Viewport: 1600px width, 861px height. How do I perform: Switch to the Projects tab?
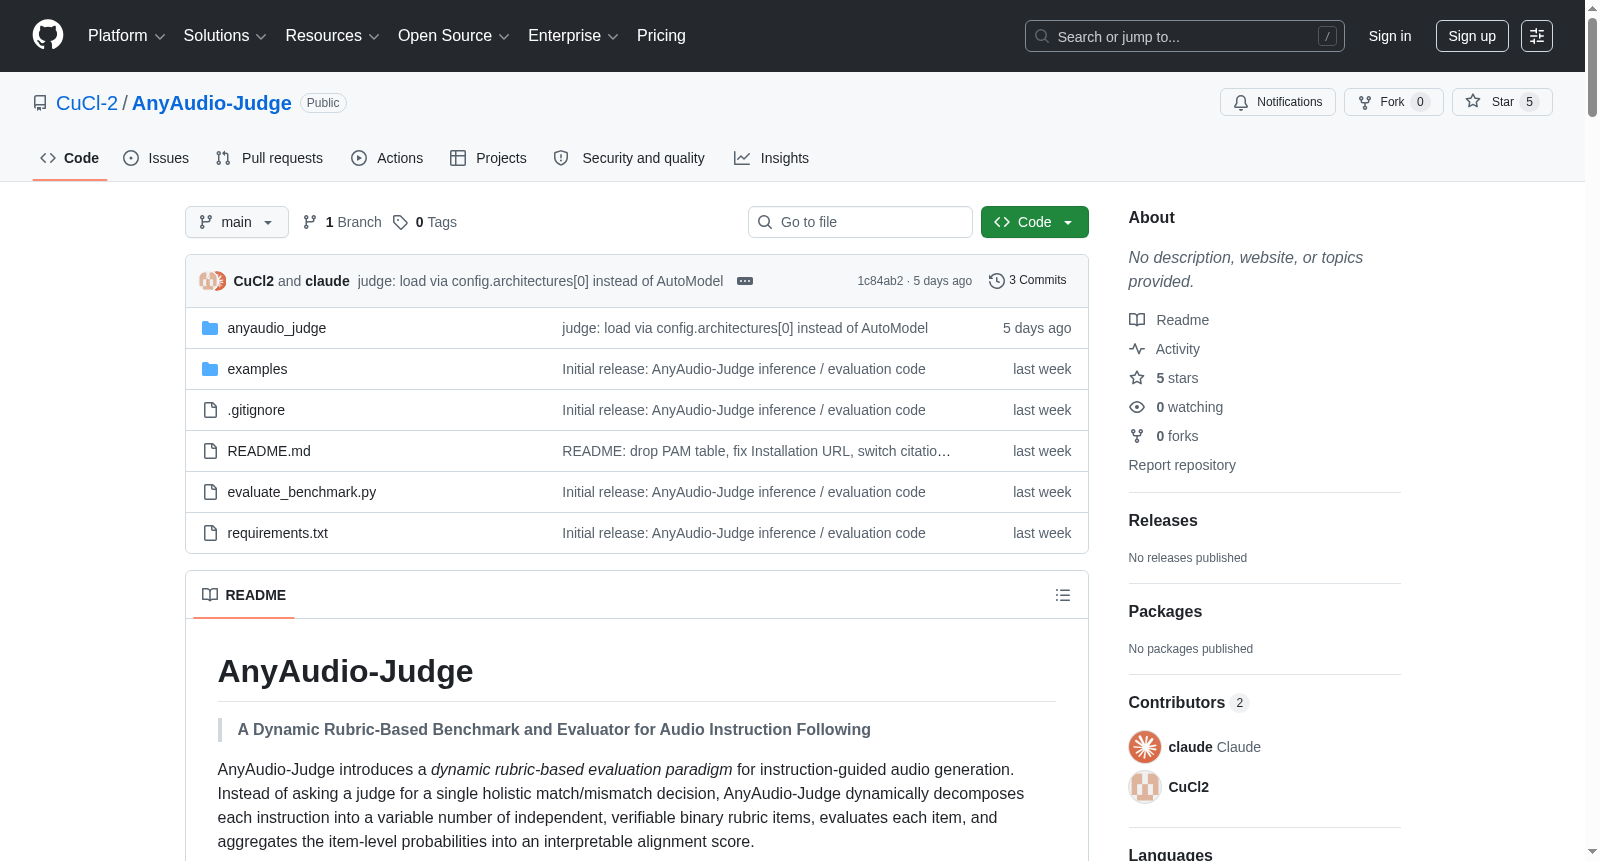pyautogui.click(x=488, y=158)
